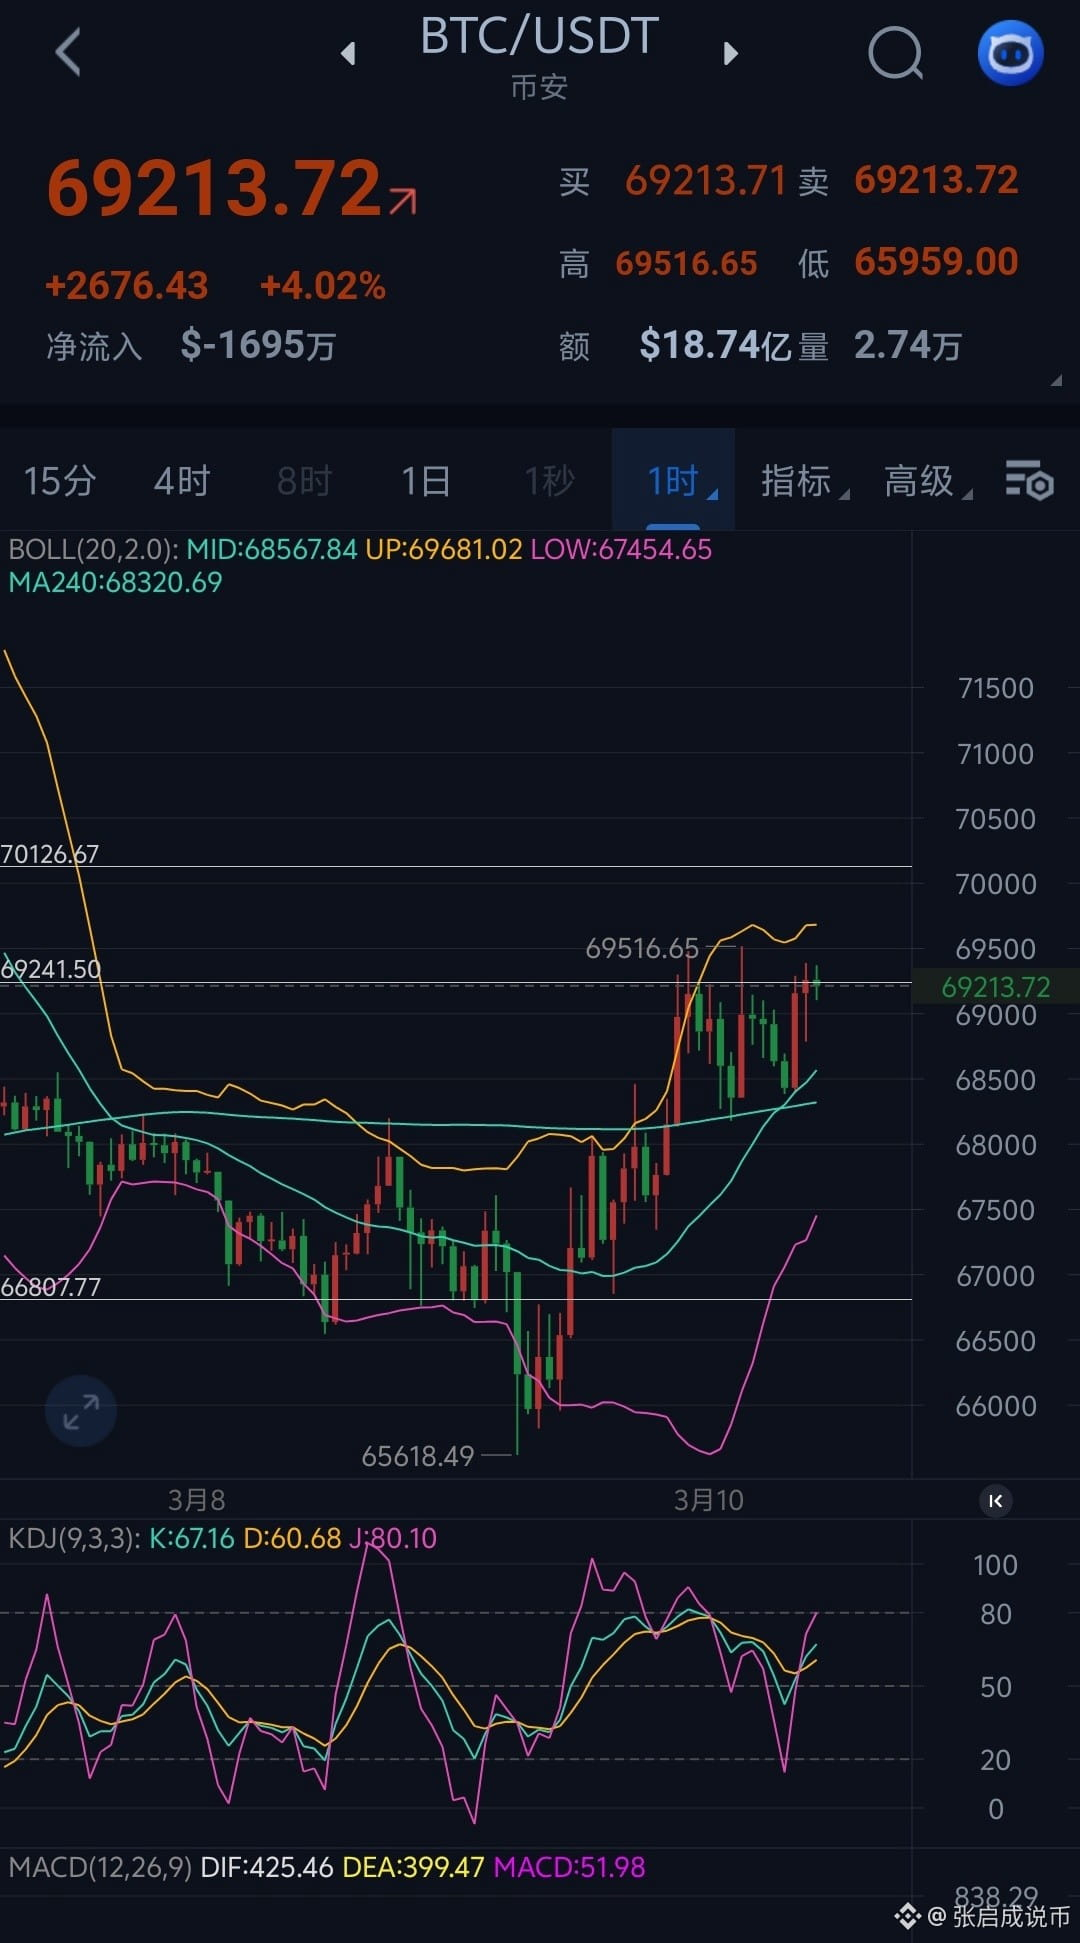Tap the 3月8 date label
The image size is (1080, 1943).
(x=196, y=1500)
